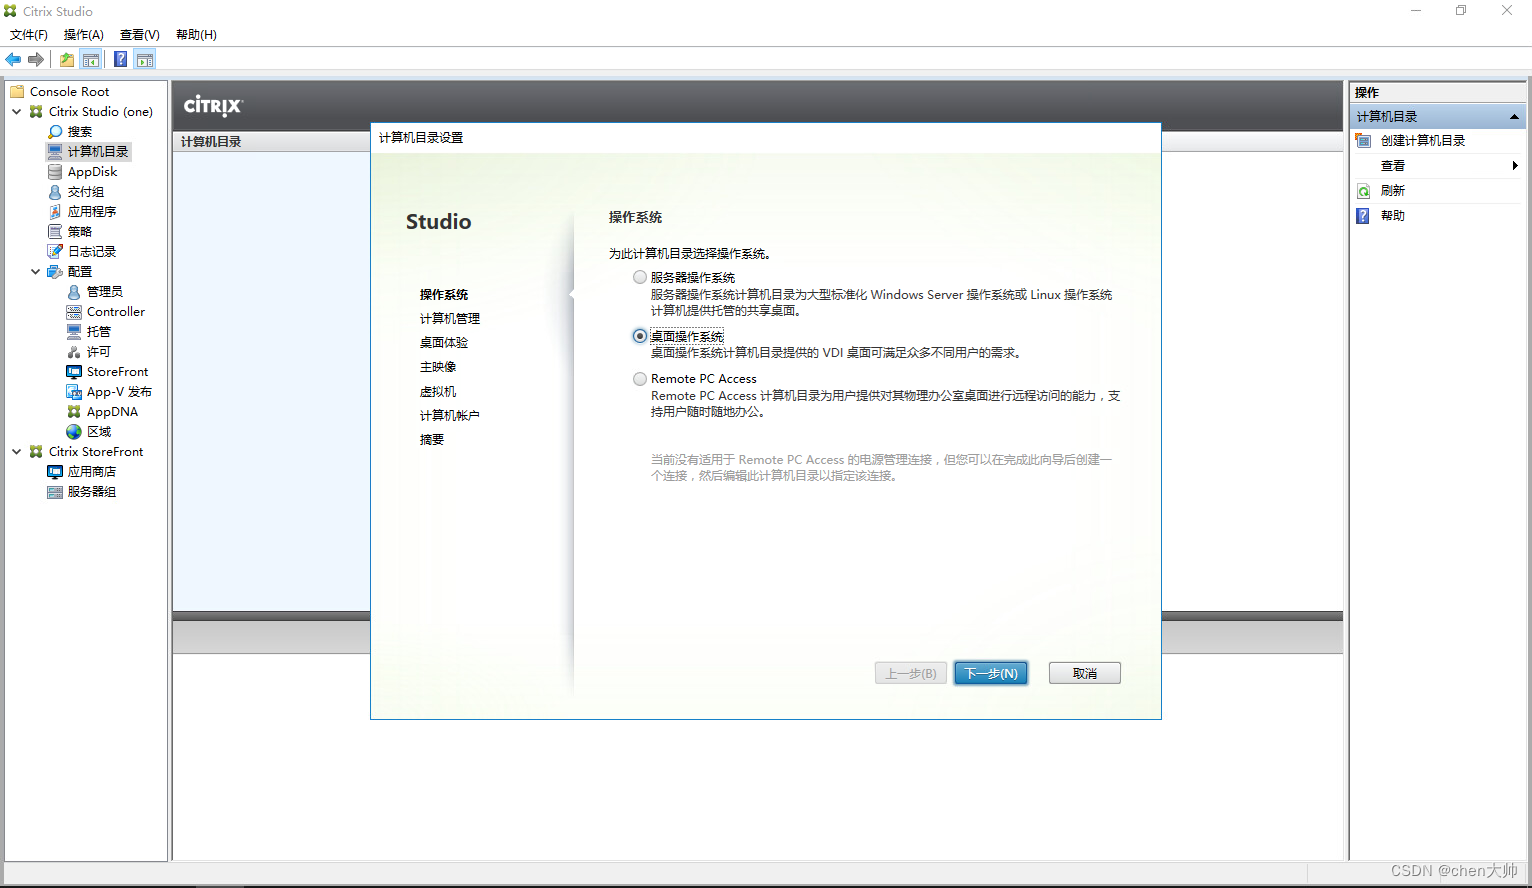This screenshot has height=888, width=1532.
Task: Click the forward arrow toolbar icon
Action: tap(36, 60)
